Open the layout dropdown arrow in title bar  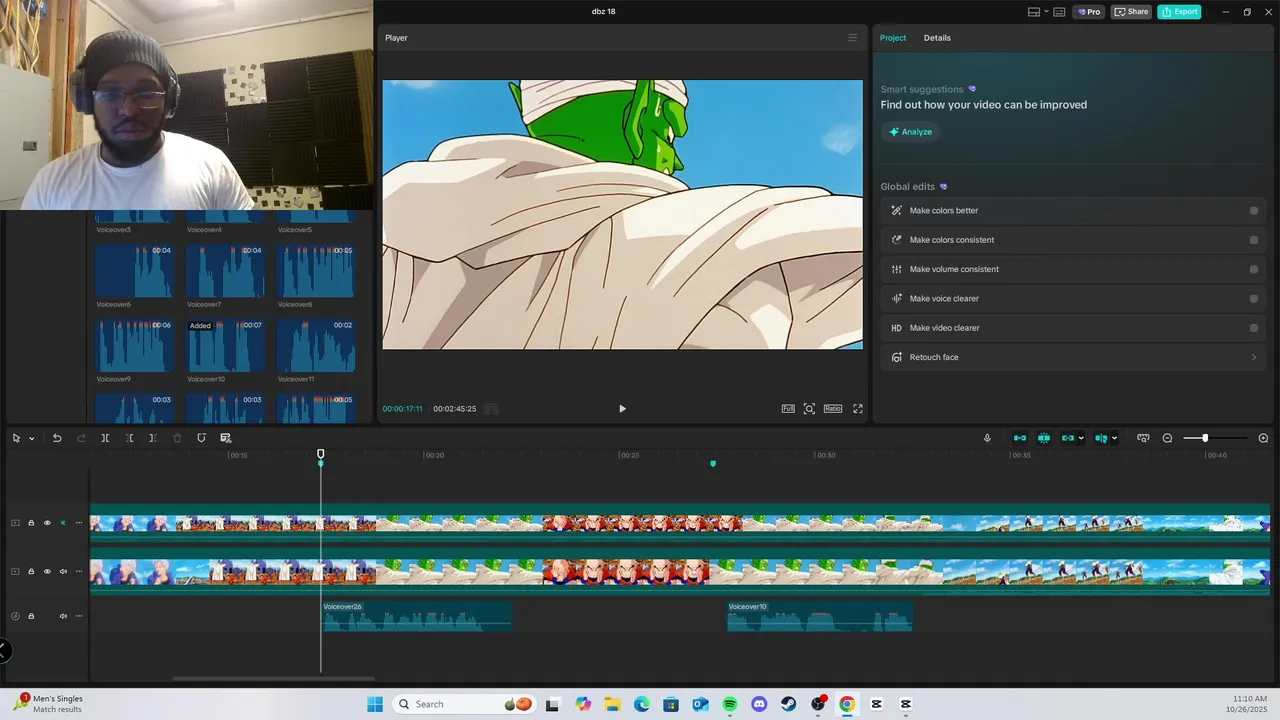(x=1046, y=12)
